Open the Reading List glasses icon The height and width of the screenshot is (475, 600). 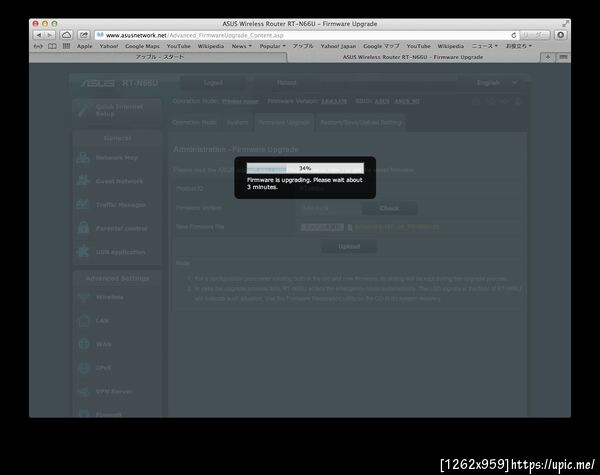38,46
